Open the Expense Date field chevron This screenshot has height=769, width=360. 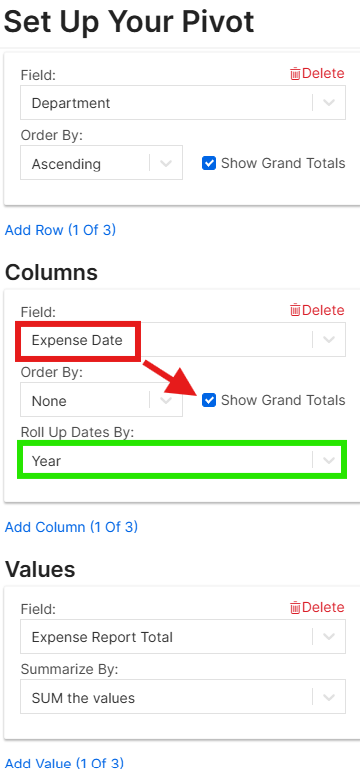(x=329, y=339)
